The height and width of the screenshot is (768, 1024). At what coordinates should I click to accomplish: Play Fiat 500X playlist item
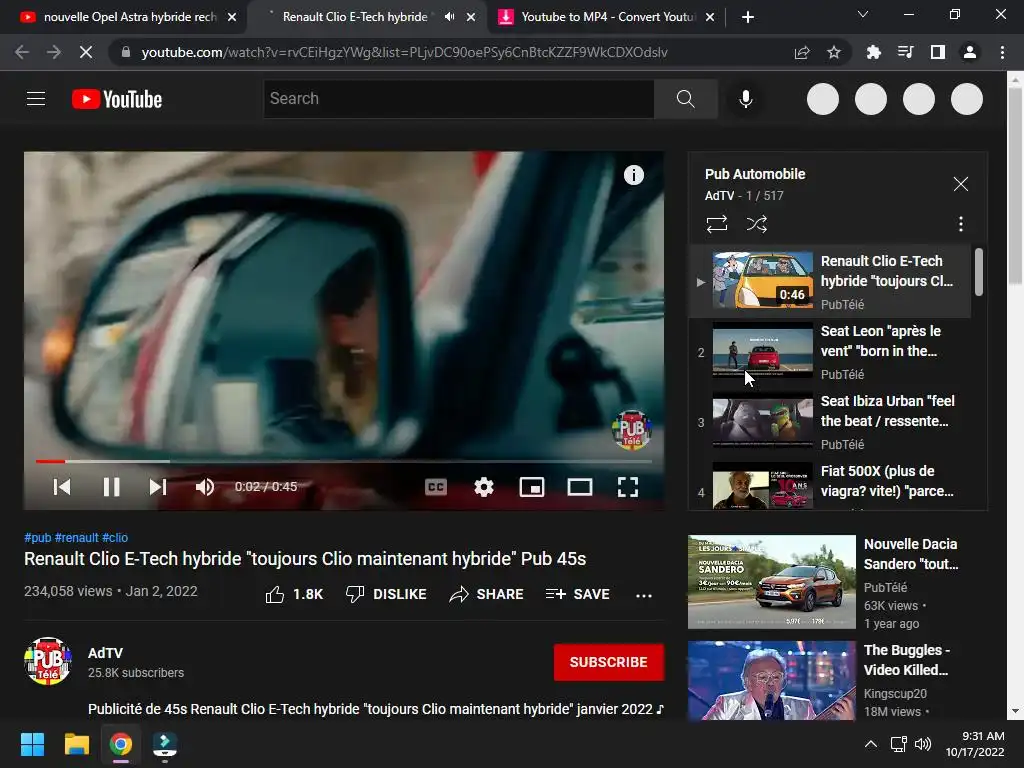coord(830,485)
